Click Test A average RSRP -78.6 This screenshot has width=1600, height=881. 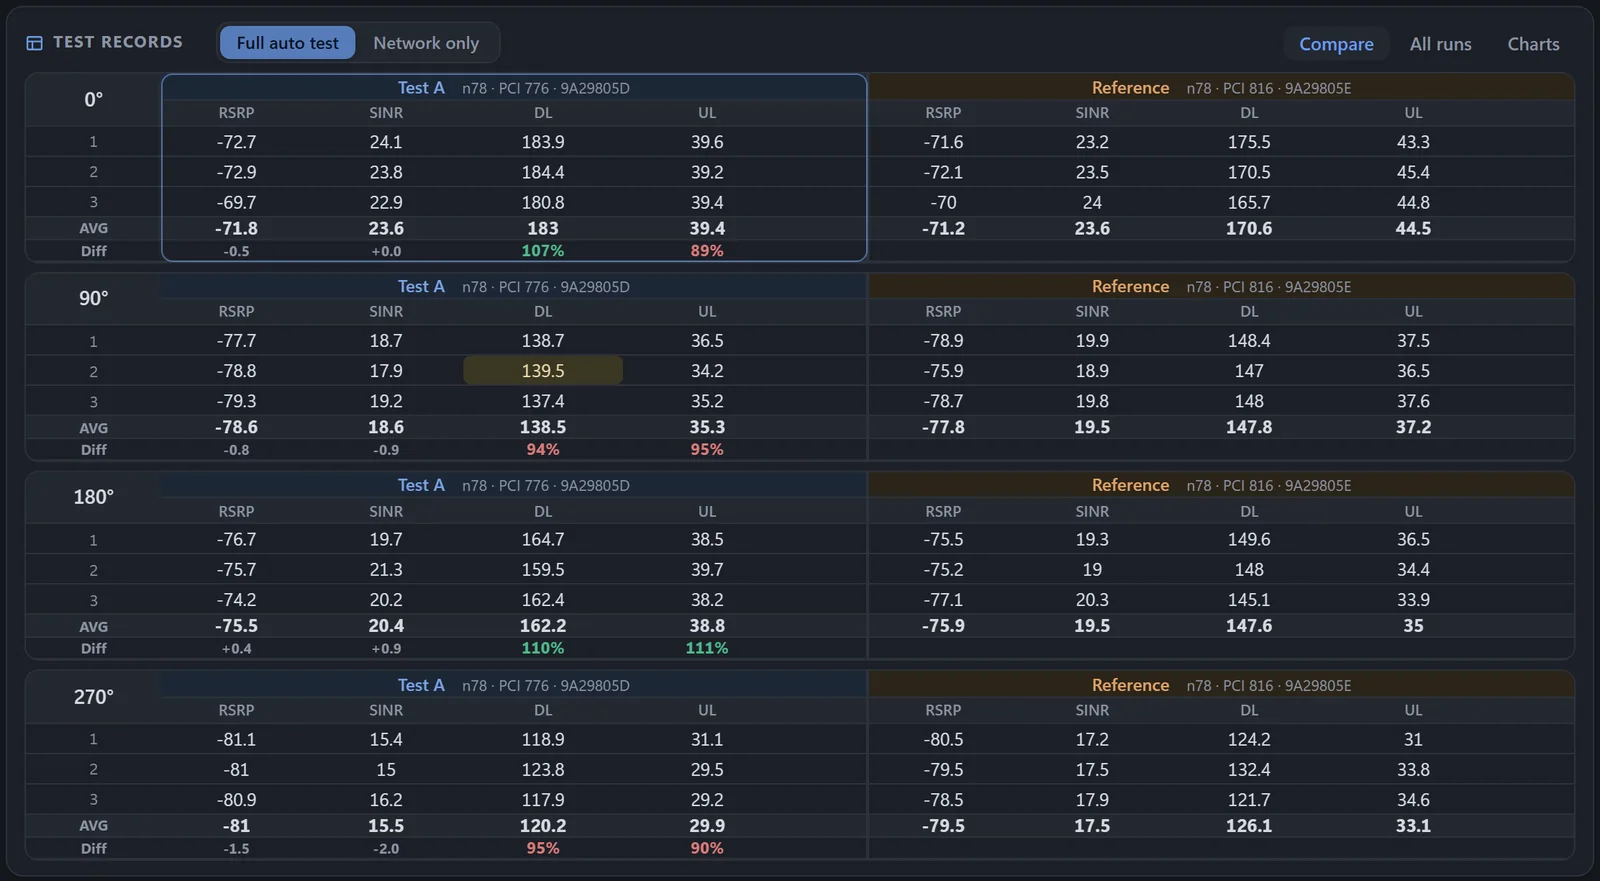(236, 427)
